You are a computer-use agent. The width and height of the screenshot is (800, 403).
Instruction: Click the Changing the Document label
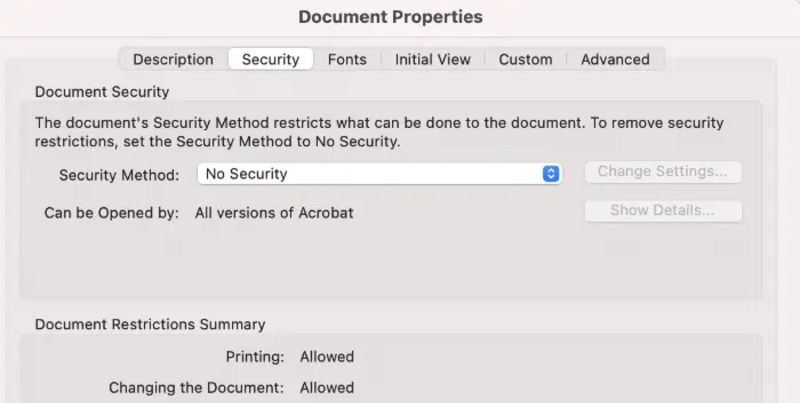196,388
